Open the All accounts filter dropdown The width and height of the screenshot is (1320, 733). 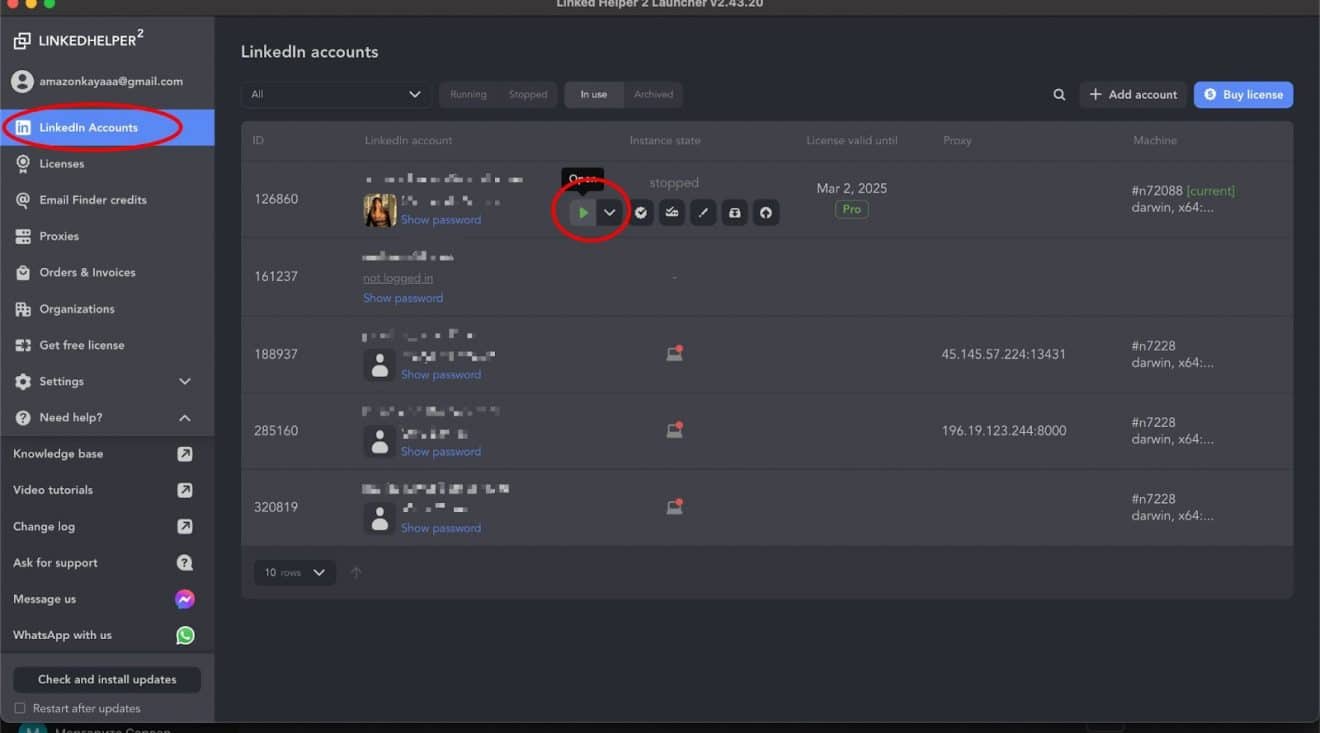point(335,94)
